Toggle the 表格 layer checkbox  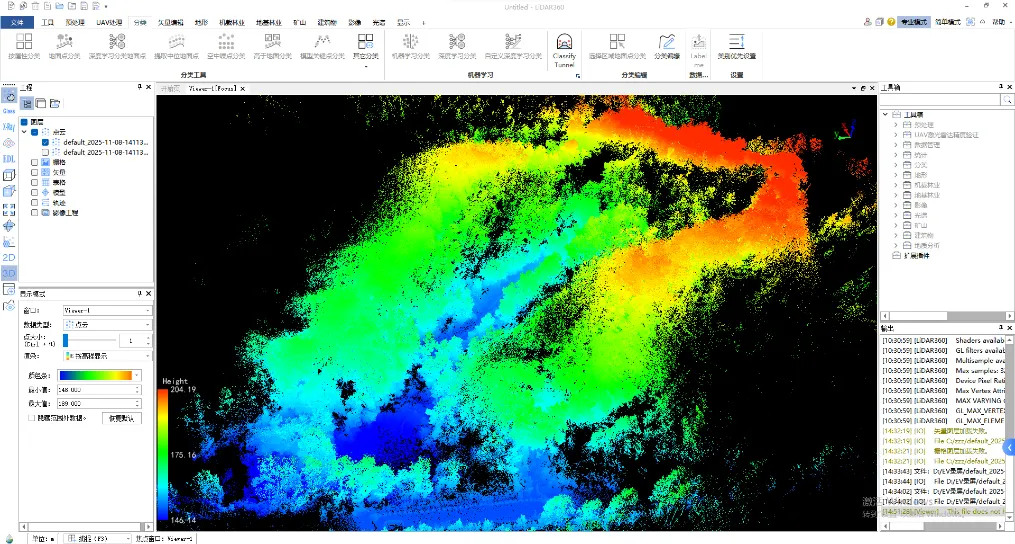34,183
